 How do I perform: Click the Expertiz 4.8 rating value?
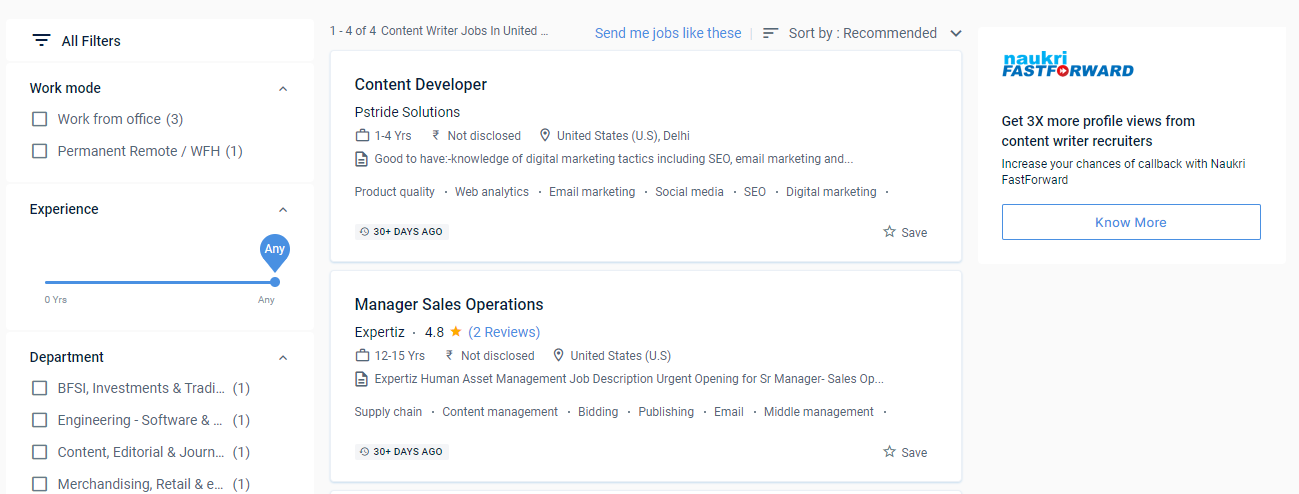(x=434, y=332)
